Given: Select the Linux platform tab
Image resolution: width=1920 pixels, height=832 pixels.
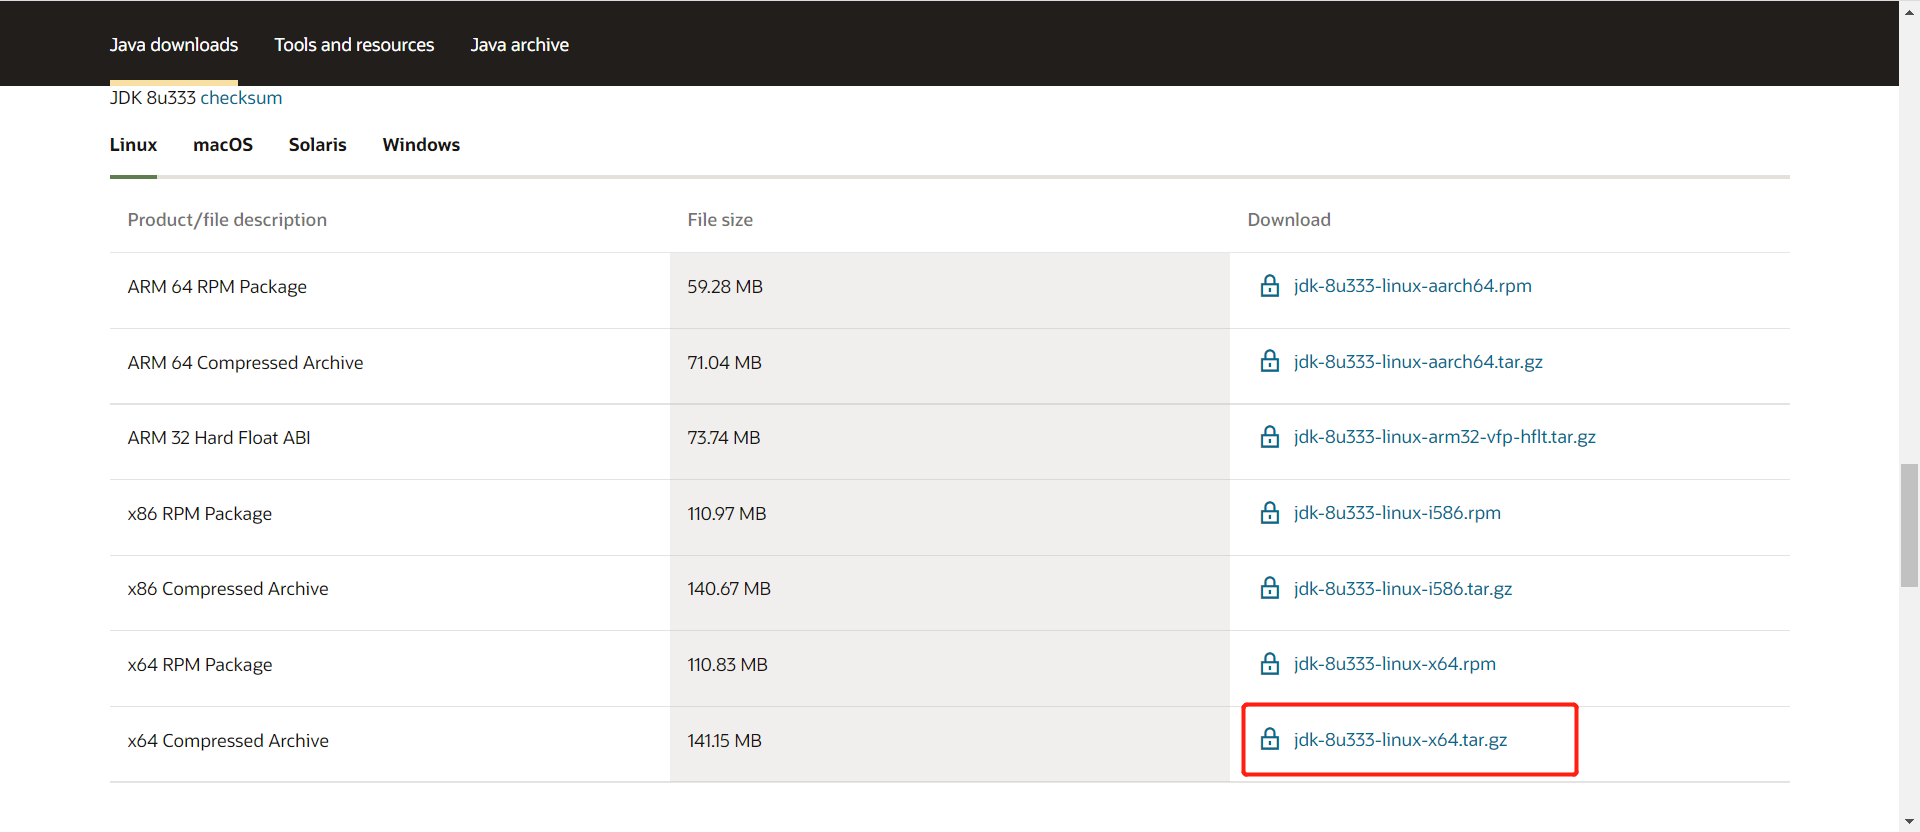Looking at the screenshot, I should pyautogui.click(x=133, y=145).
